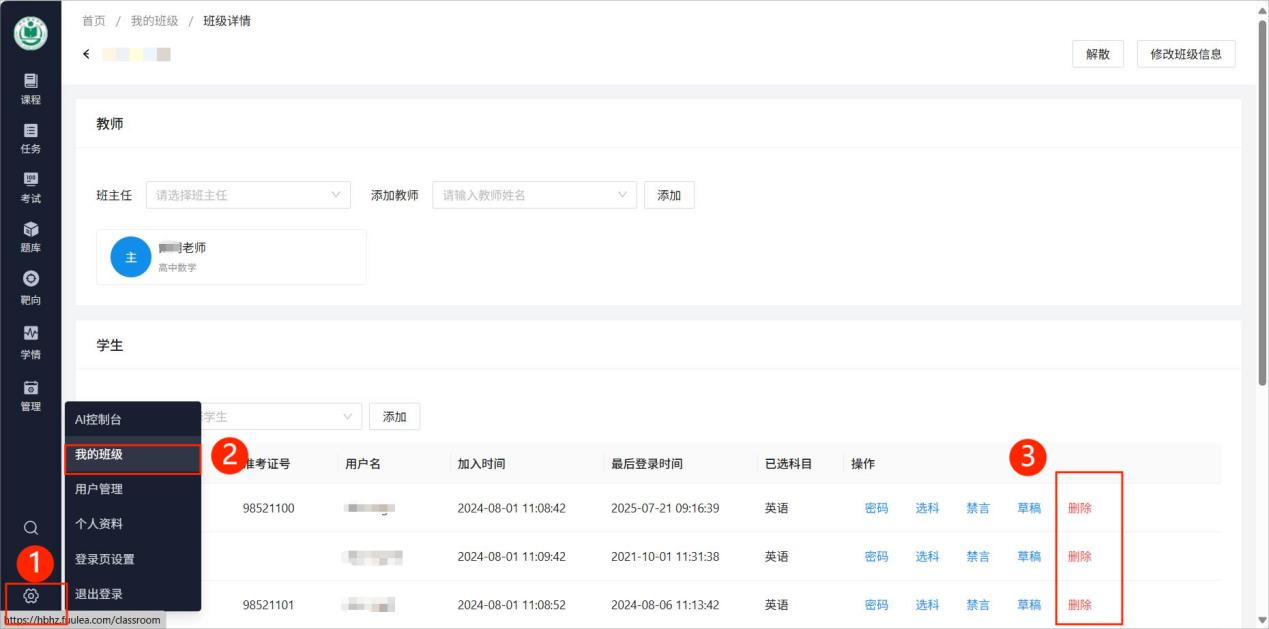
Task: Open the 班主任 dropdown selector
Action: (248, 195)
